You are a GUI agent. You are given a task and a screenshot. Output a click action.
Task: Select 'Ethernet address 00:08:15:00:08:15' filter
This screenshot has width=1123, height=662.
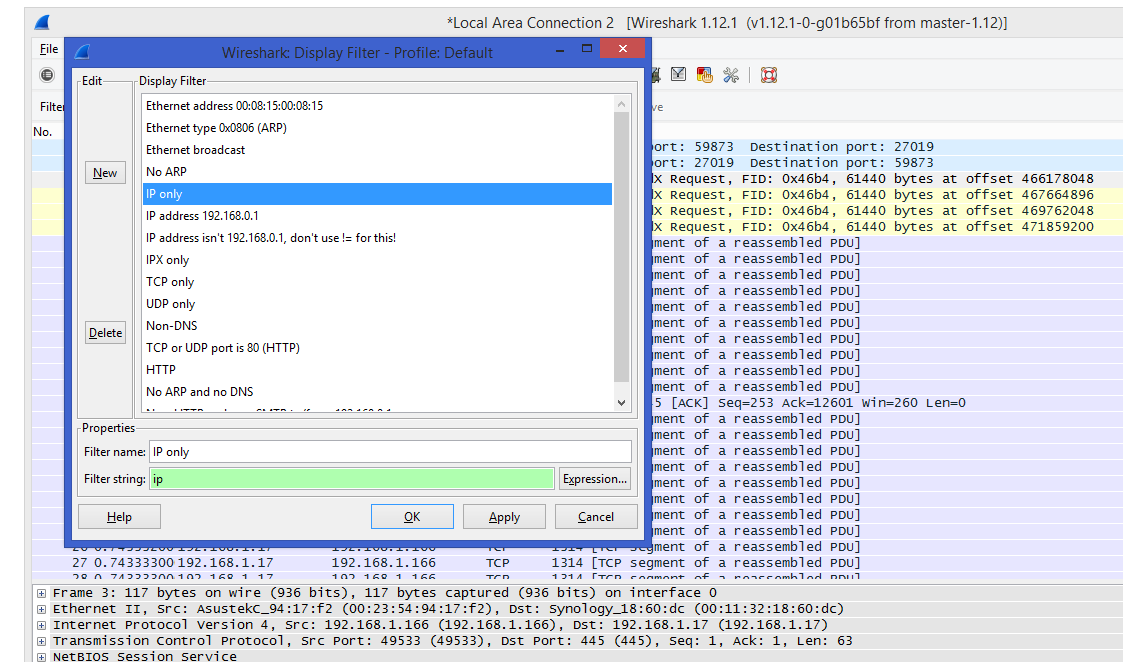[377, 105]
